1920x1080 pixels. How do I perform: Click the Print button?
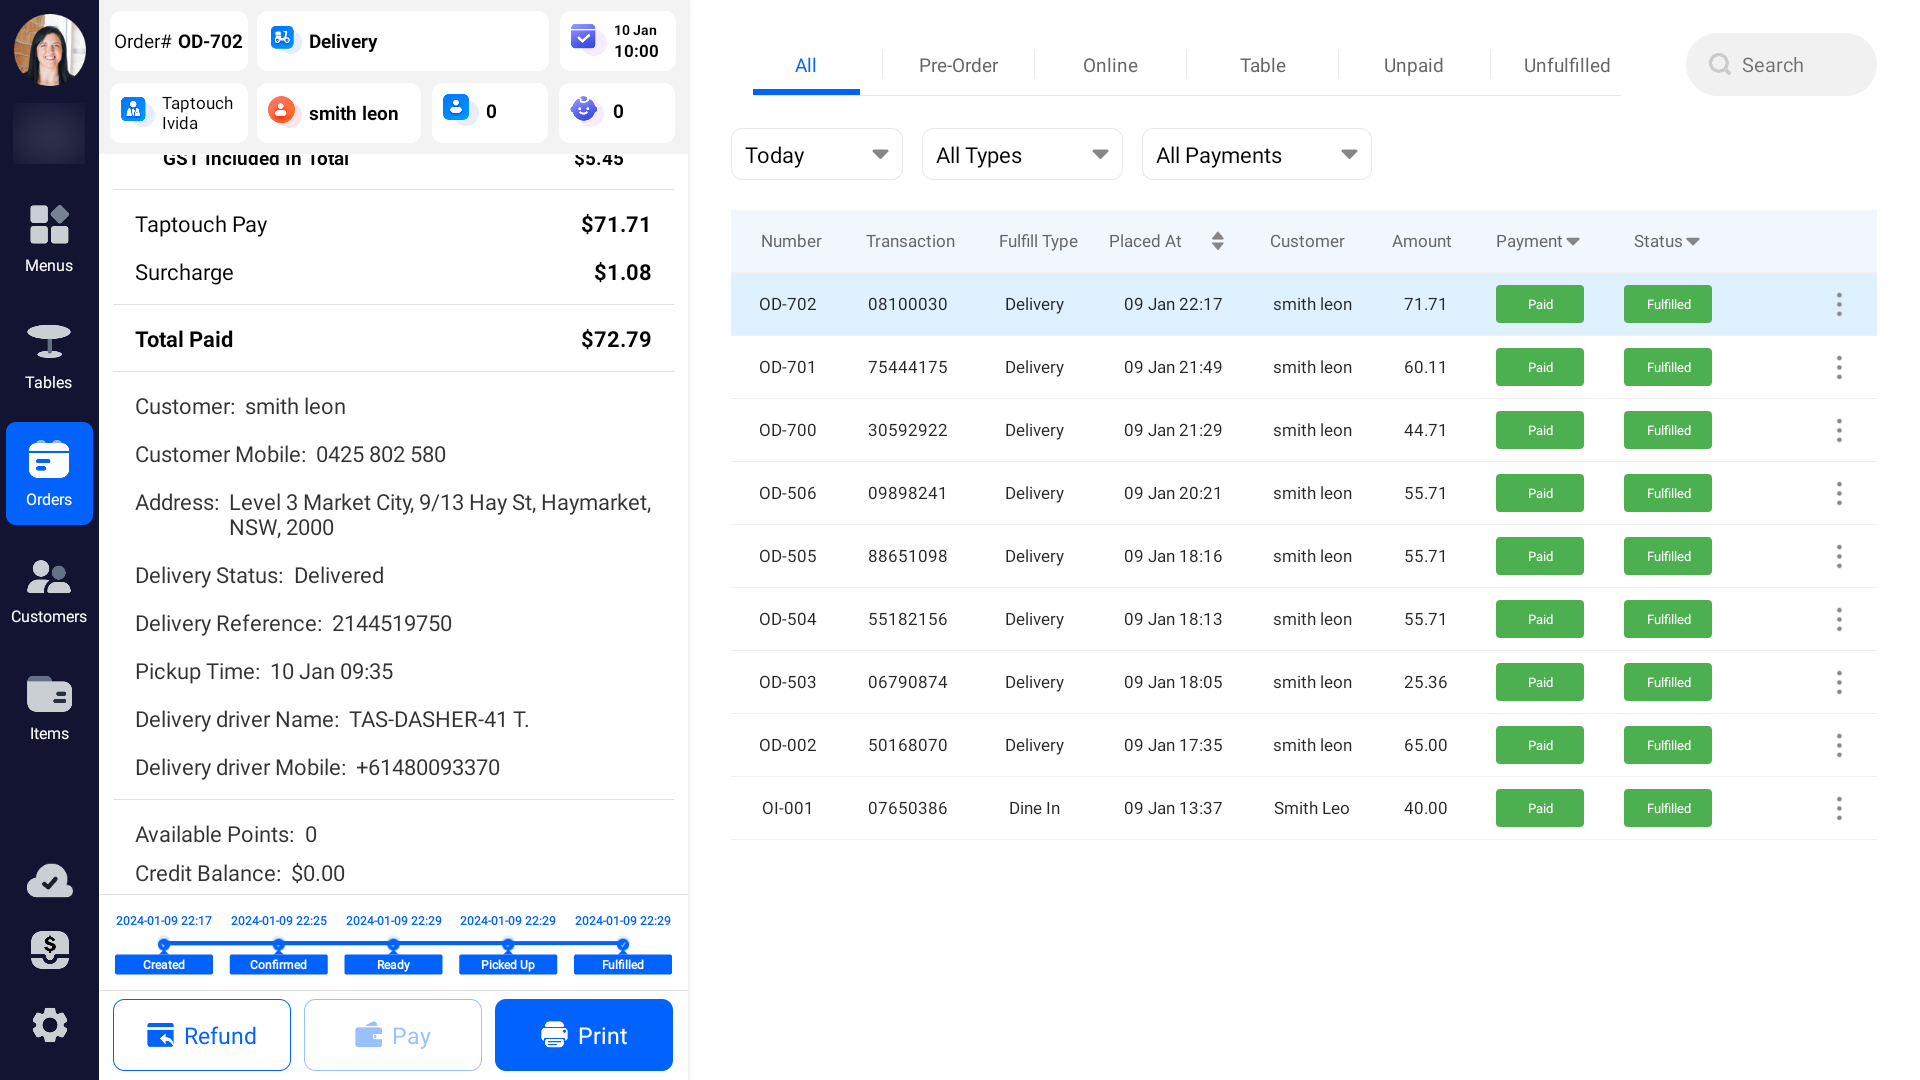click(x=584, y=1035)
